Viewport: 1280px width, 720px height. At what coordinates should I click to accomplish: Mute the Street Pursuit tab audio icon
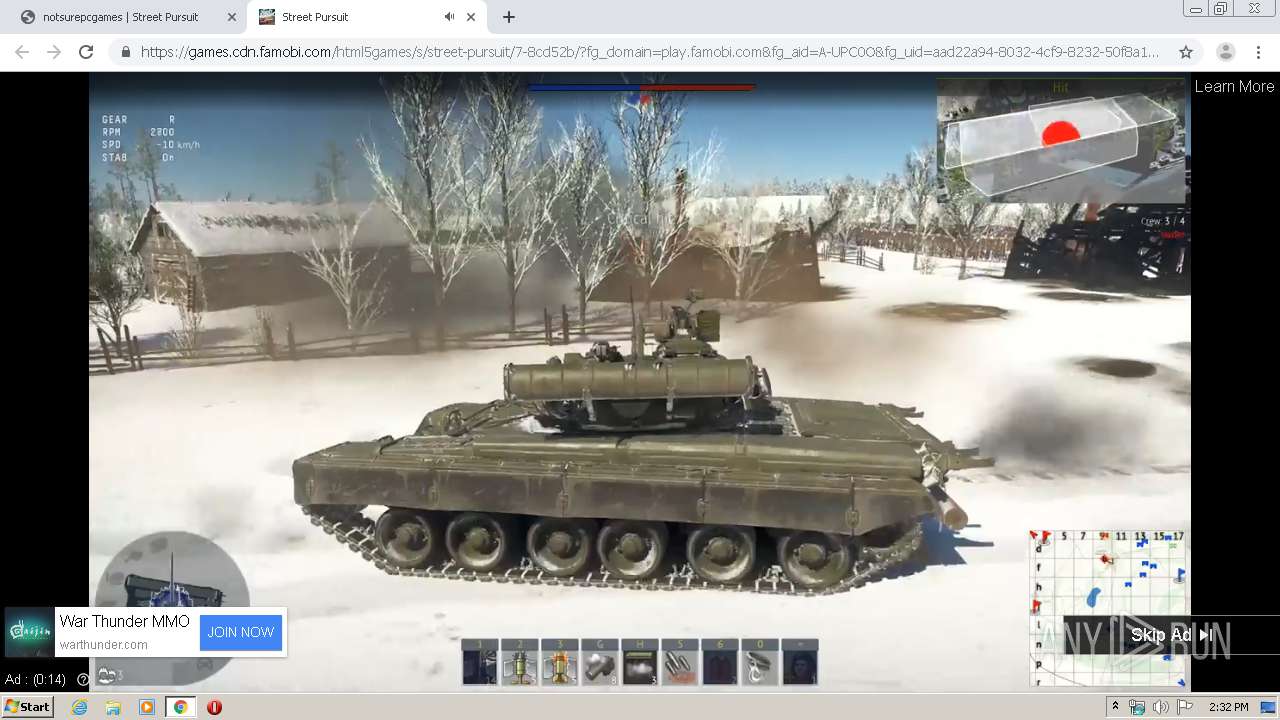click(x=449, y=17)
